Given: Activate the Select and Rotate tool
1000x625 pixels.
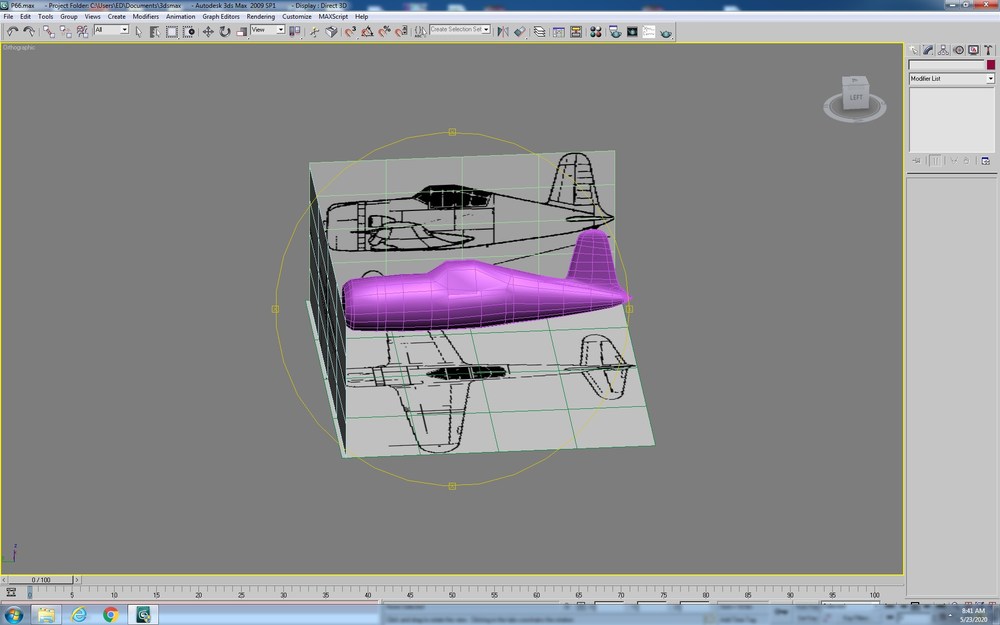Looking at the screenshot, I should pos(224,31).
